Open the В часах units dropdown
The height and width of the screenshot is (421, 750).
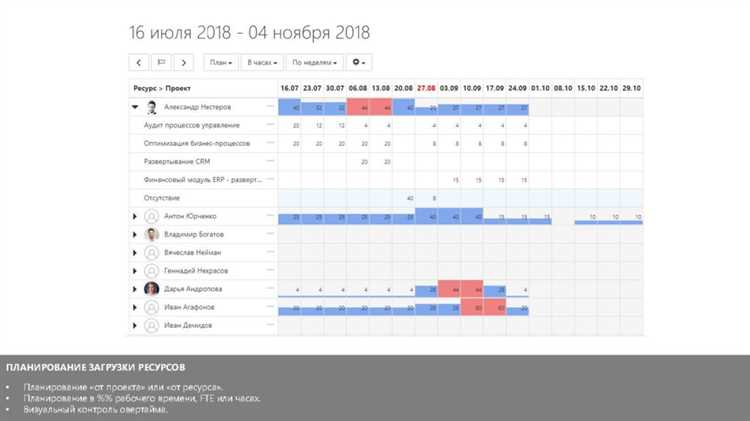262,63
